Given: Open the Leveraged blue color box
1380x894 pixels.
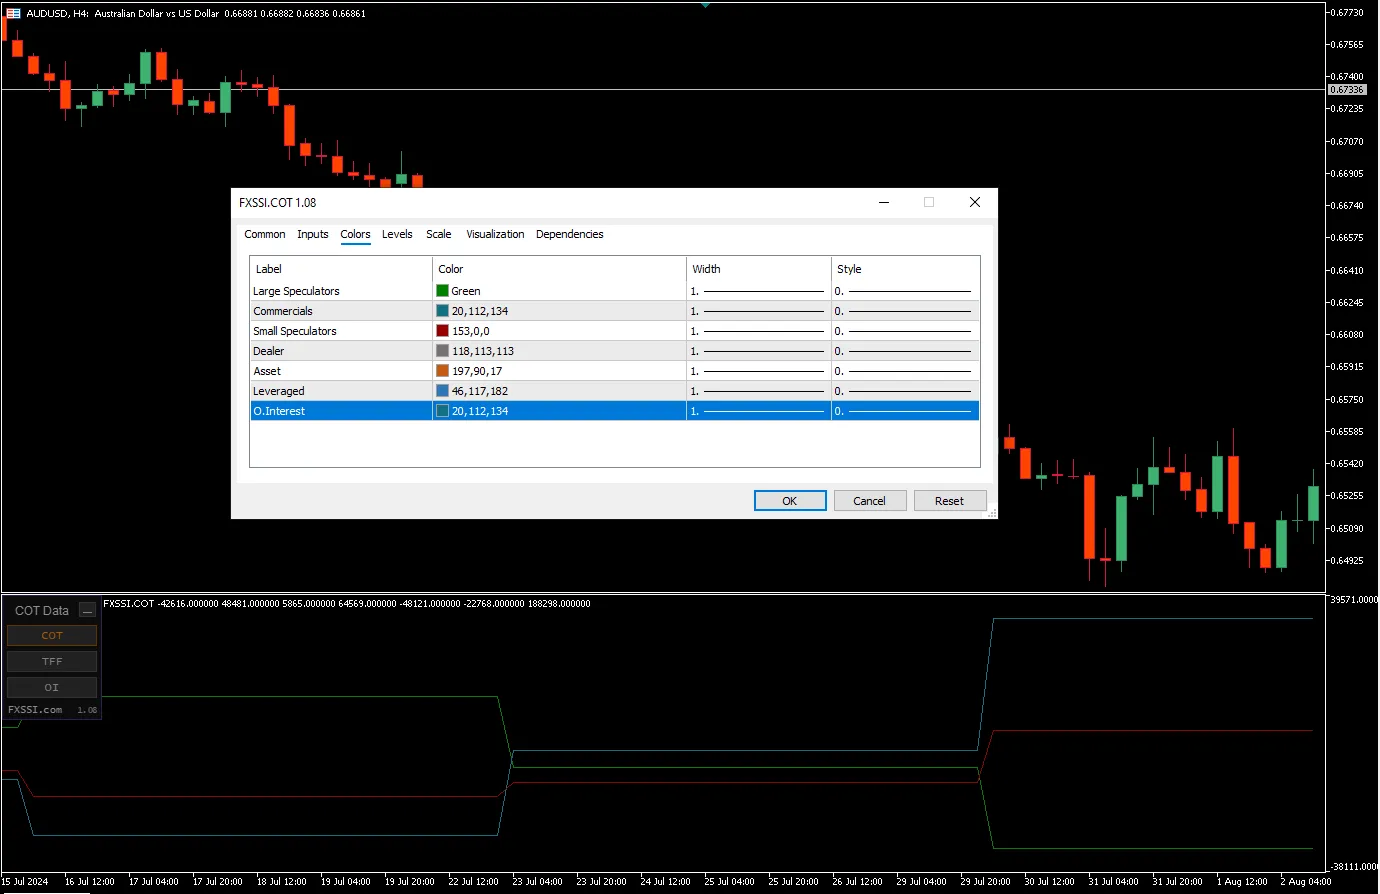Looking at the screenshot, I should click(x=442, y=390).
